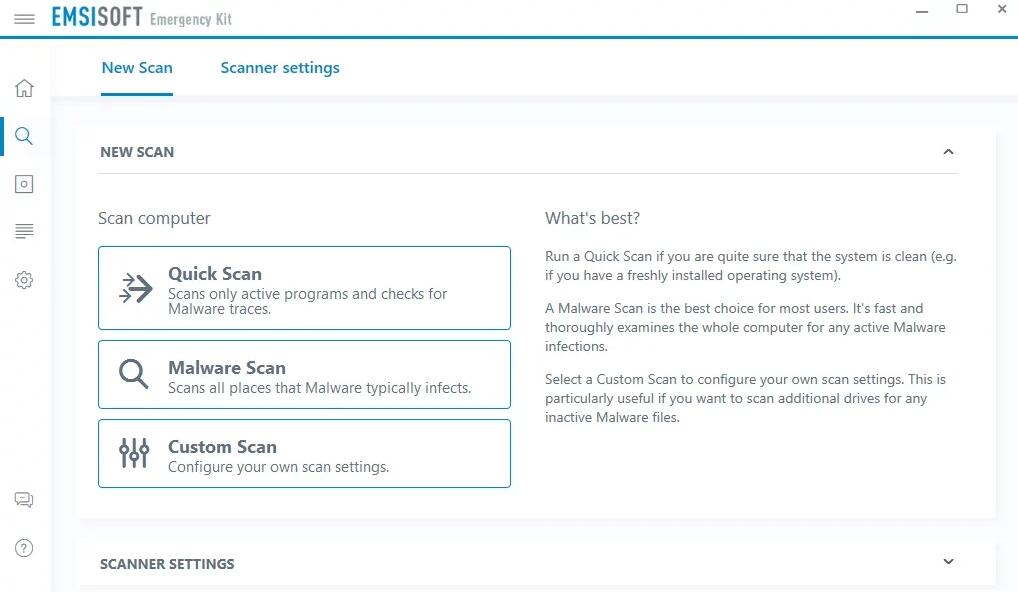Open the hamburger menu in title bar

click(25, 19)
